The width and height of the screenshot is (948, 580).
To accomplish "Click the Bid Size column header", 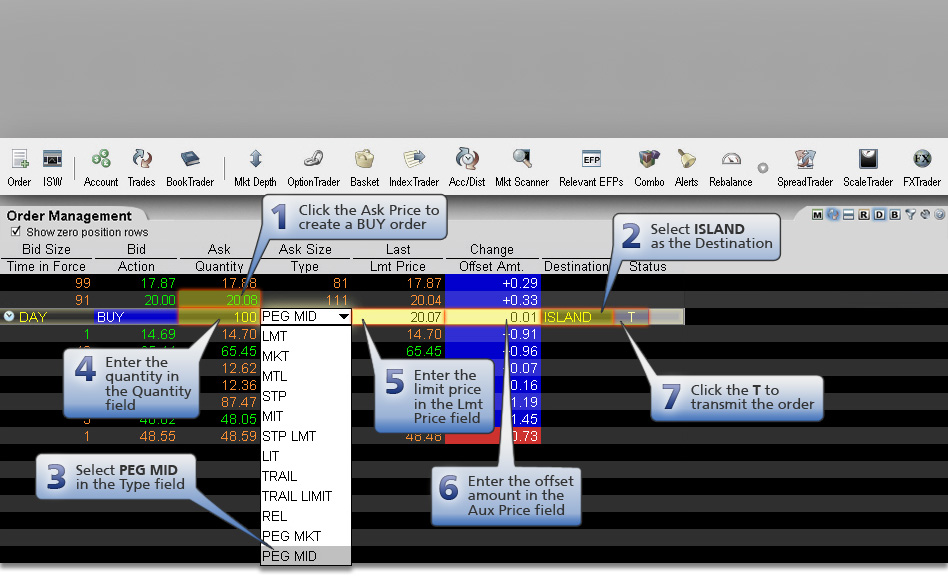I will coord(46,249).
